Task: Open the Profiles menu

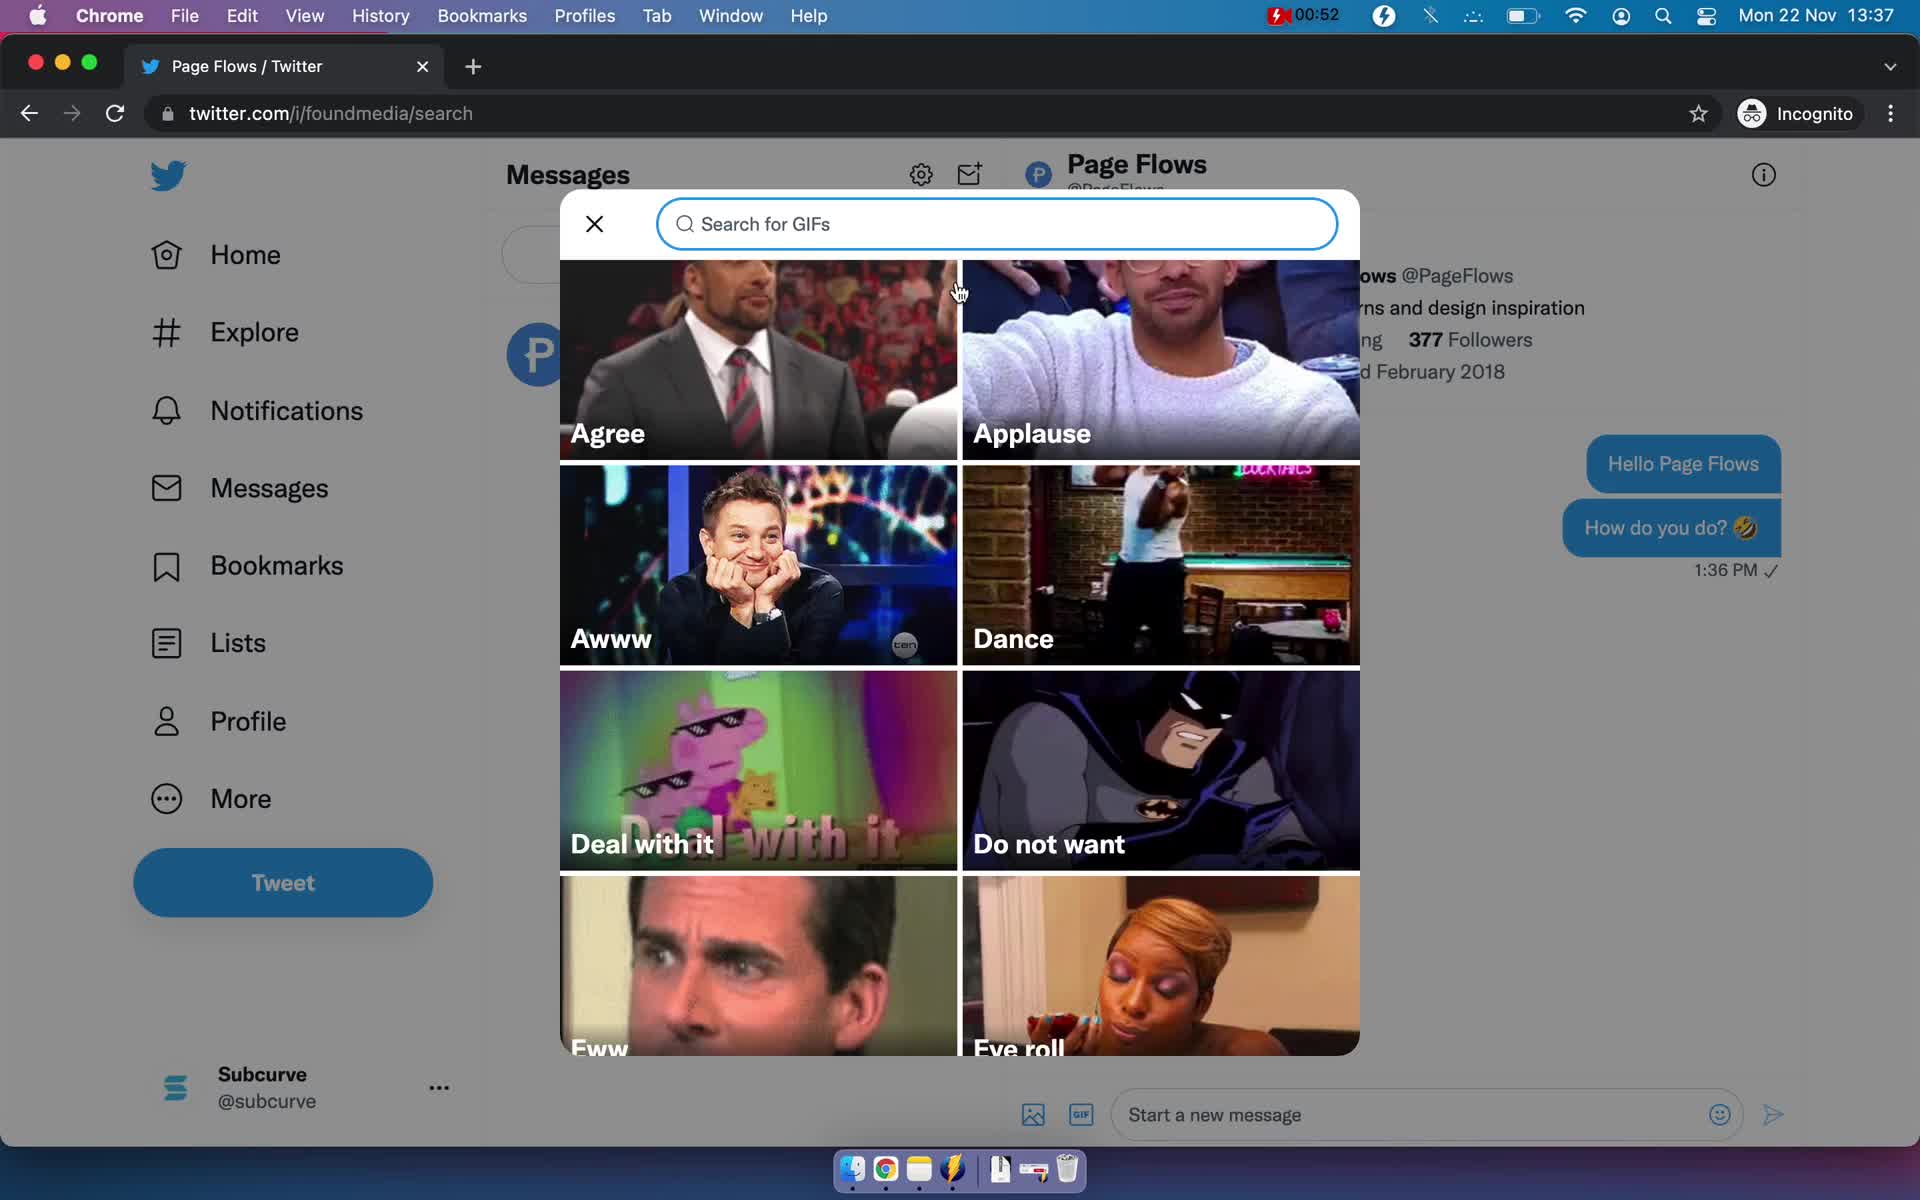Action: point(585,16)
